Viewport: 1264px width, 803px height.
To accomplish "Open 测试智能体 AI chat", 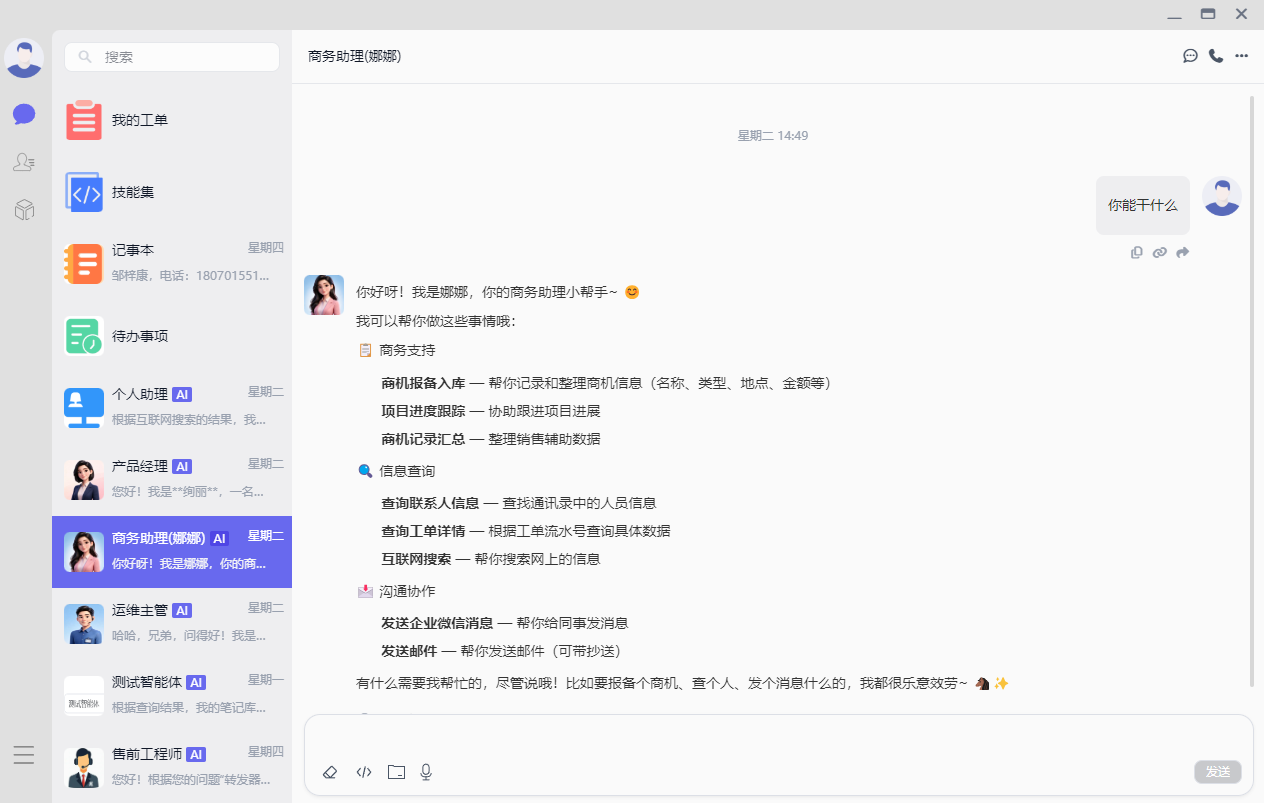I will (x=172, y=696).
